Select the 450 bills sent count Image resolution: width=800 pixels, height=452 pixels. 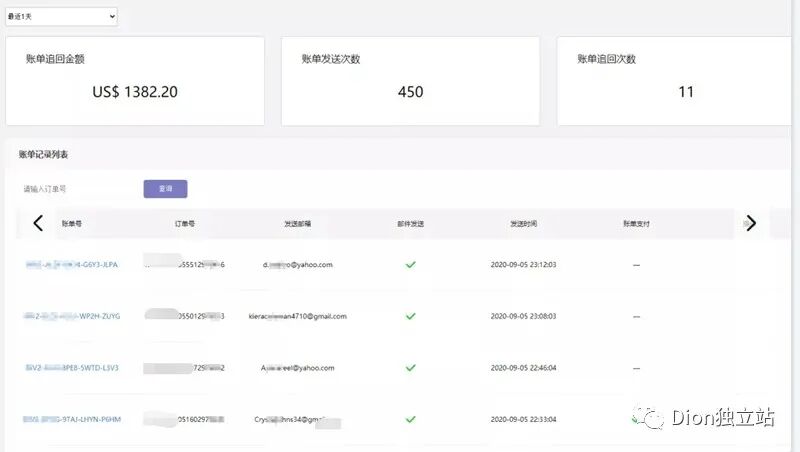[410, 92]
